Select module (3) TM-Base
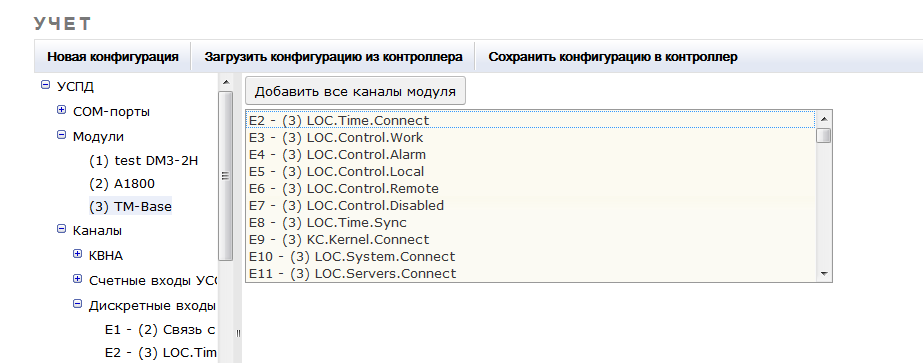923x363 pixels. pos(130,207)
